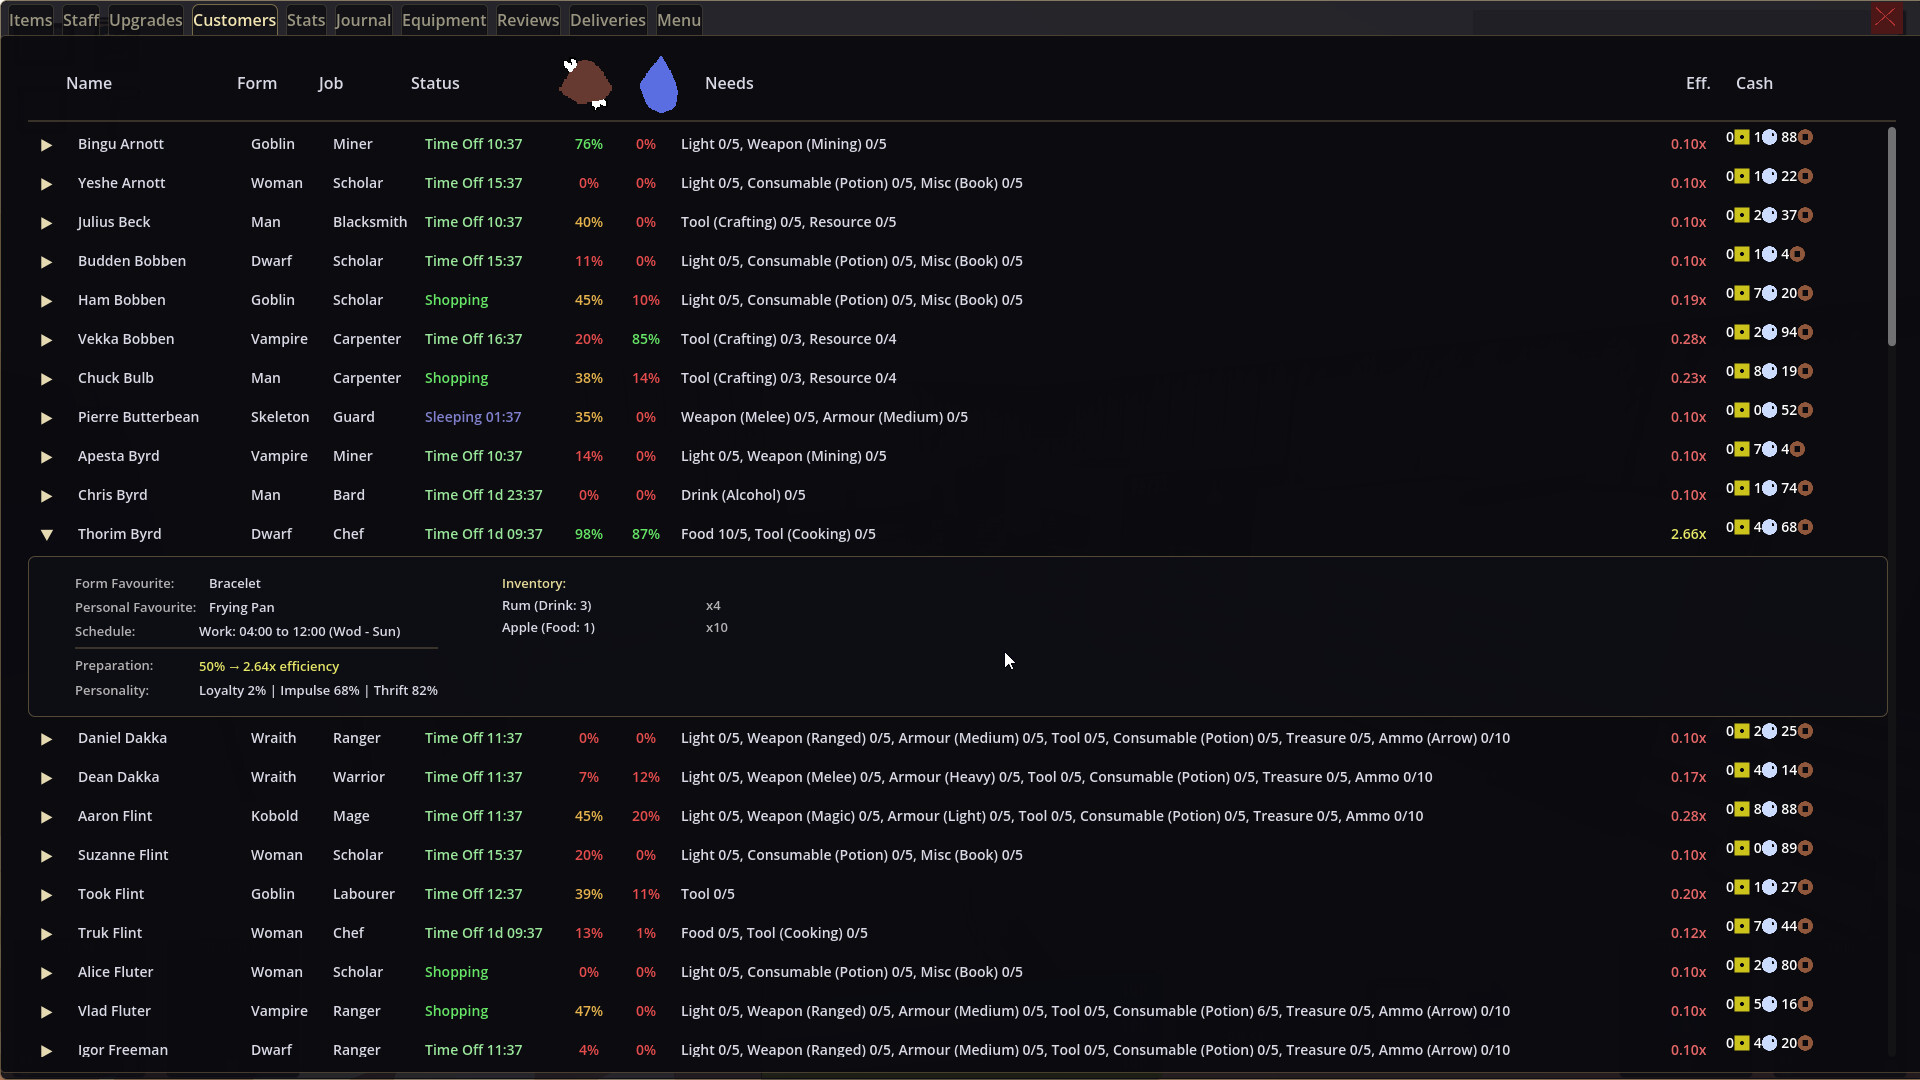The height and width of the screenshot is (1080, 1920).
Task: Expand Suzanne Flint's customer row
Action: click(x=46, y=855)
